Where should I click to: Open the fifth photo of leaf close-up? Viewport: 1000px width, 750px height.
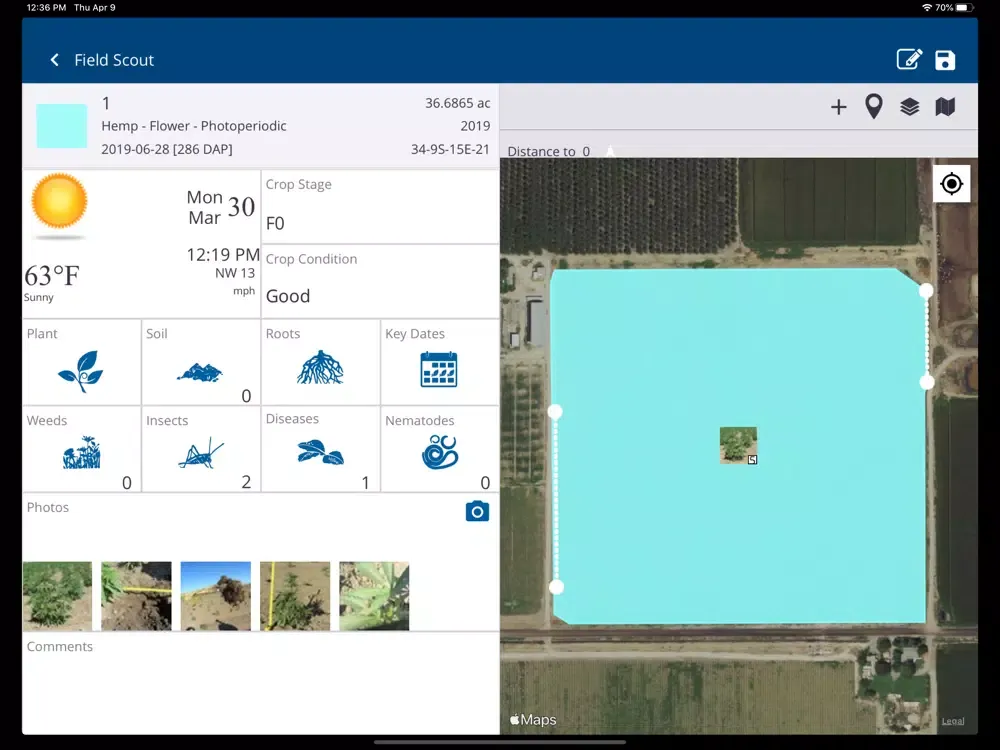click(374, 596)
